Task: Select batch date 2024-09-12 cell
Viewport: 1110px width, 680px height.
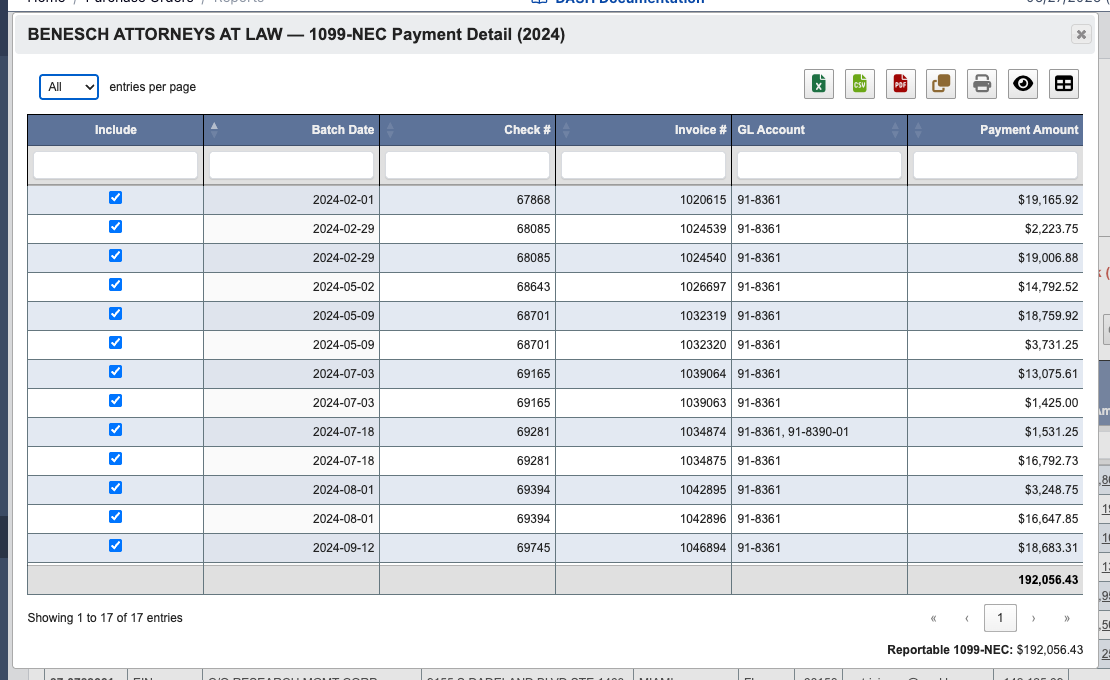Action: [x=292, y=548]
